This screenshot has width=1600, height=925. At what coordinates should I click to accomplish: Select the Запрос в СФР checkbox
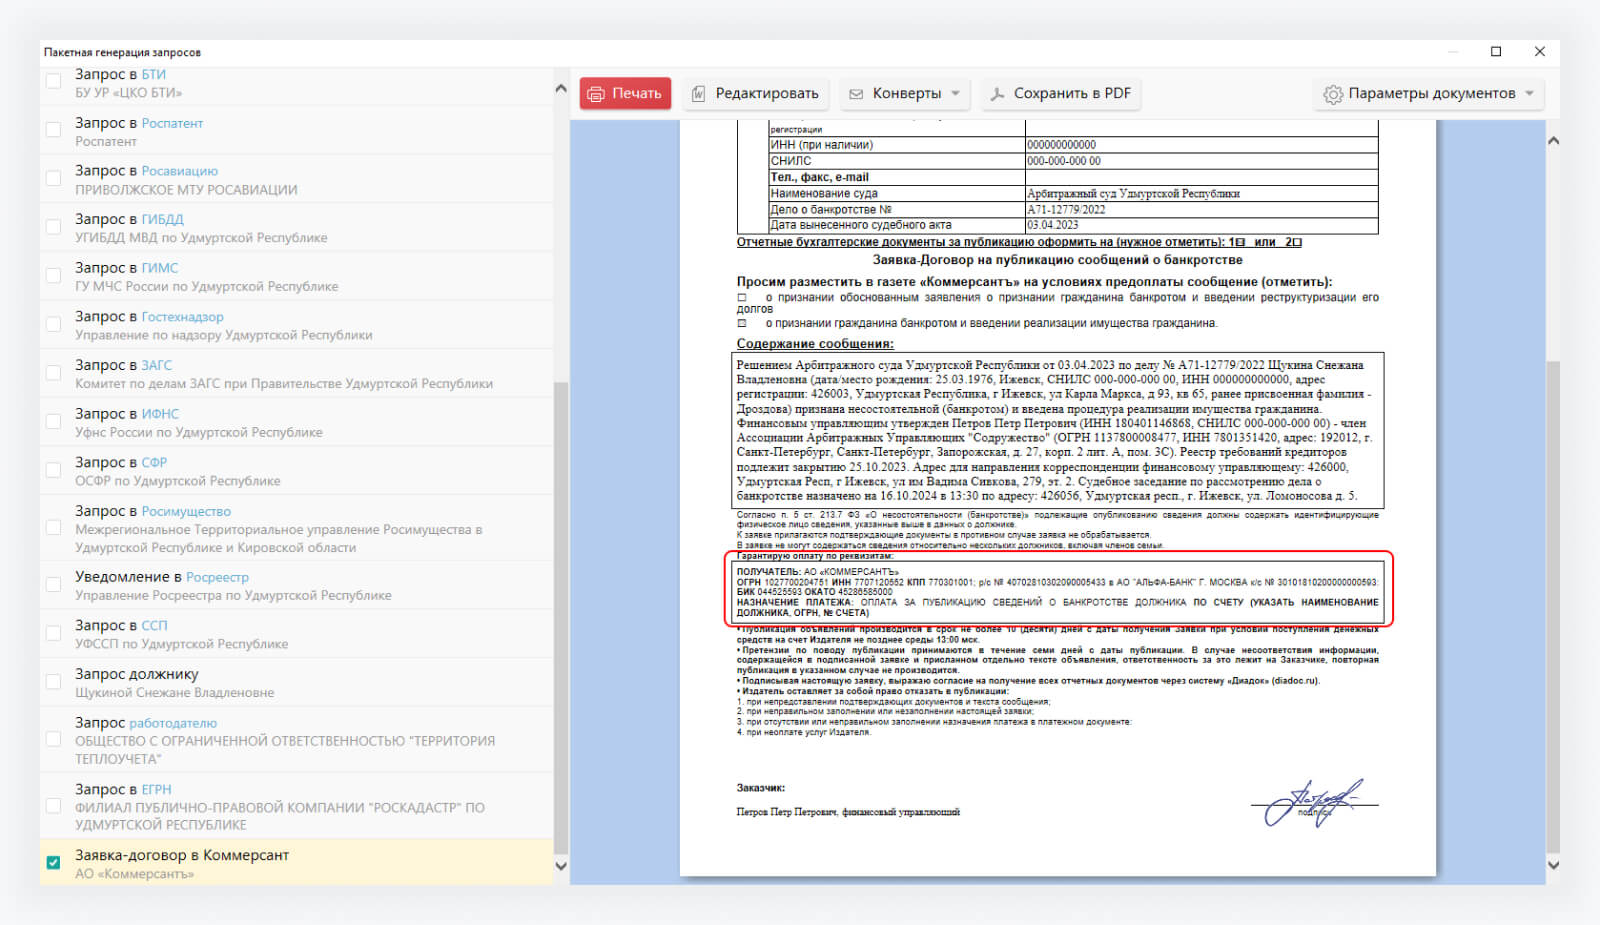(x=54, y=470)
